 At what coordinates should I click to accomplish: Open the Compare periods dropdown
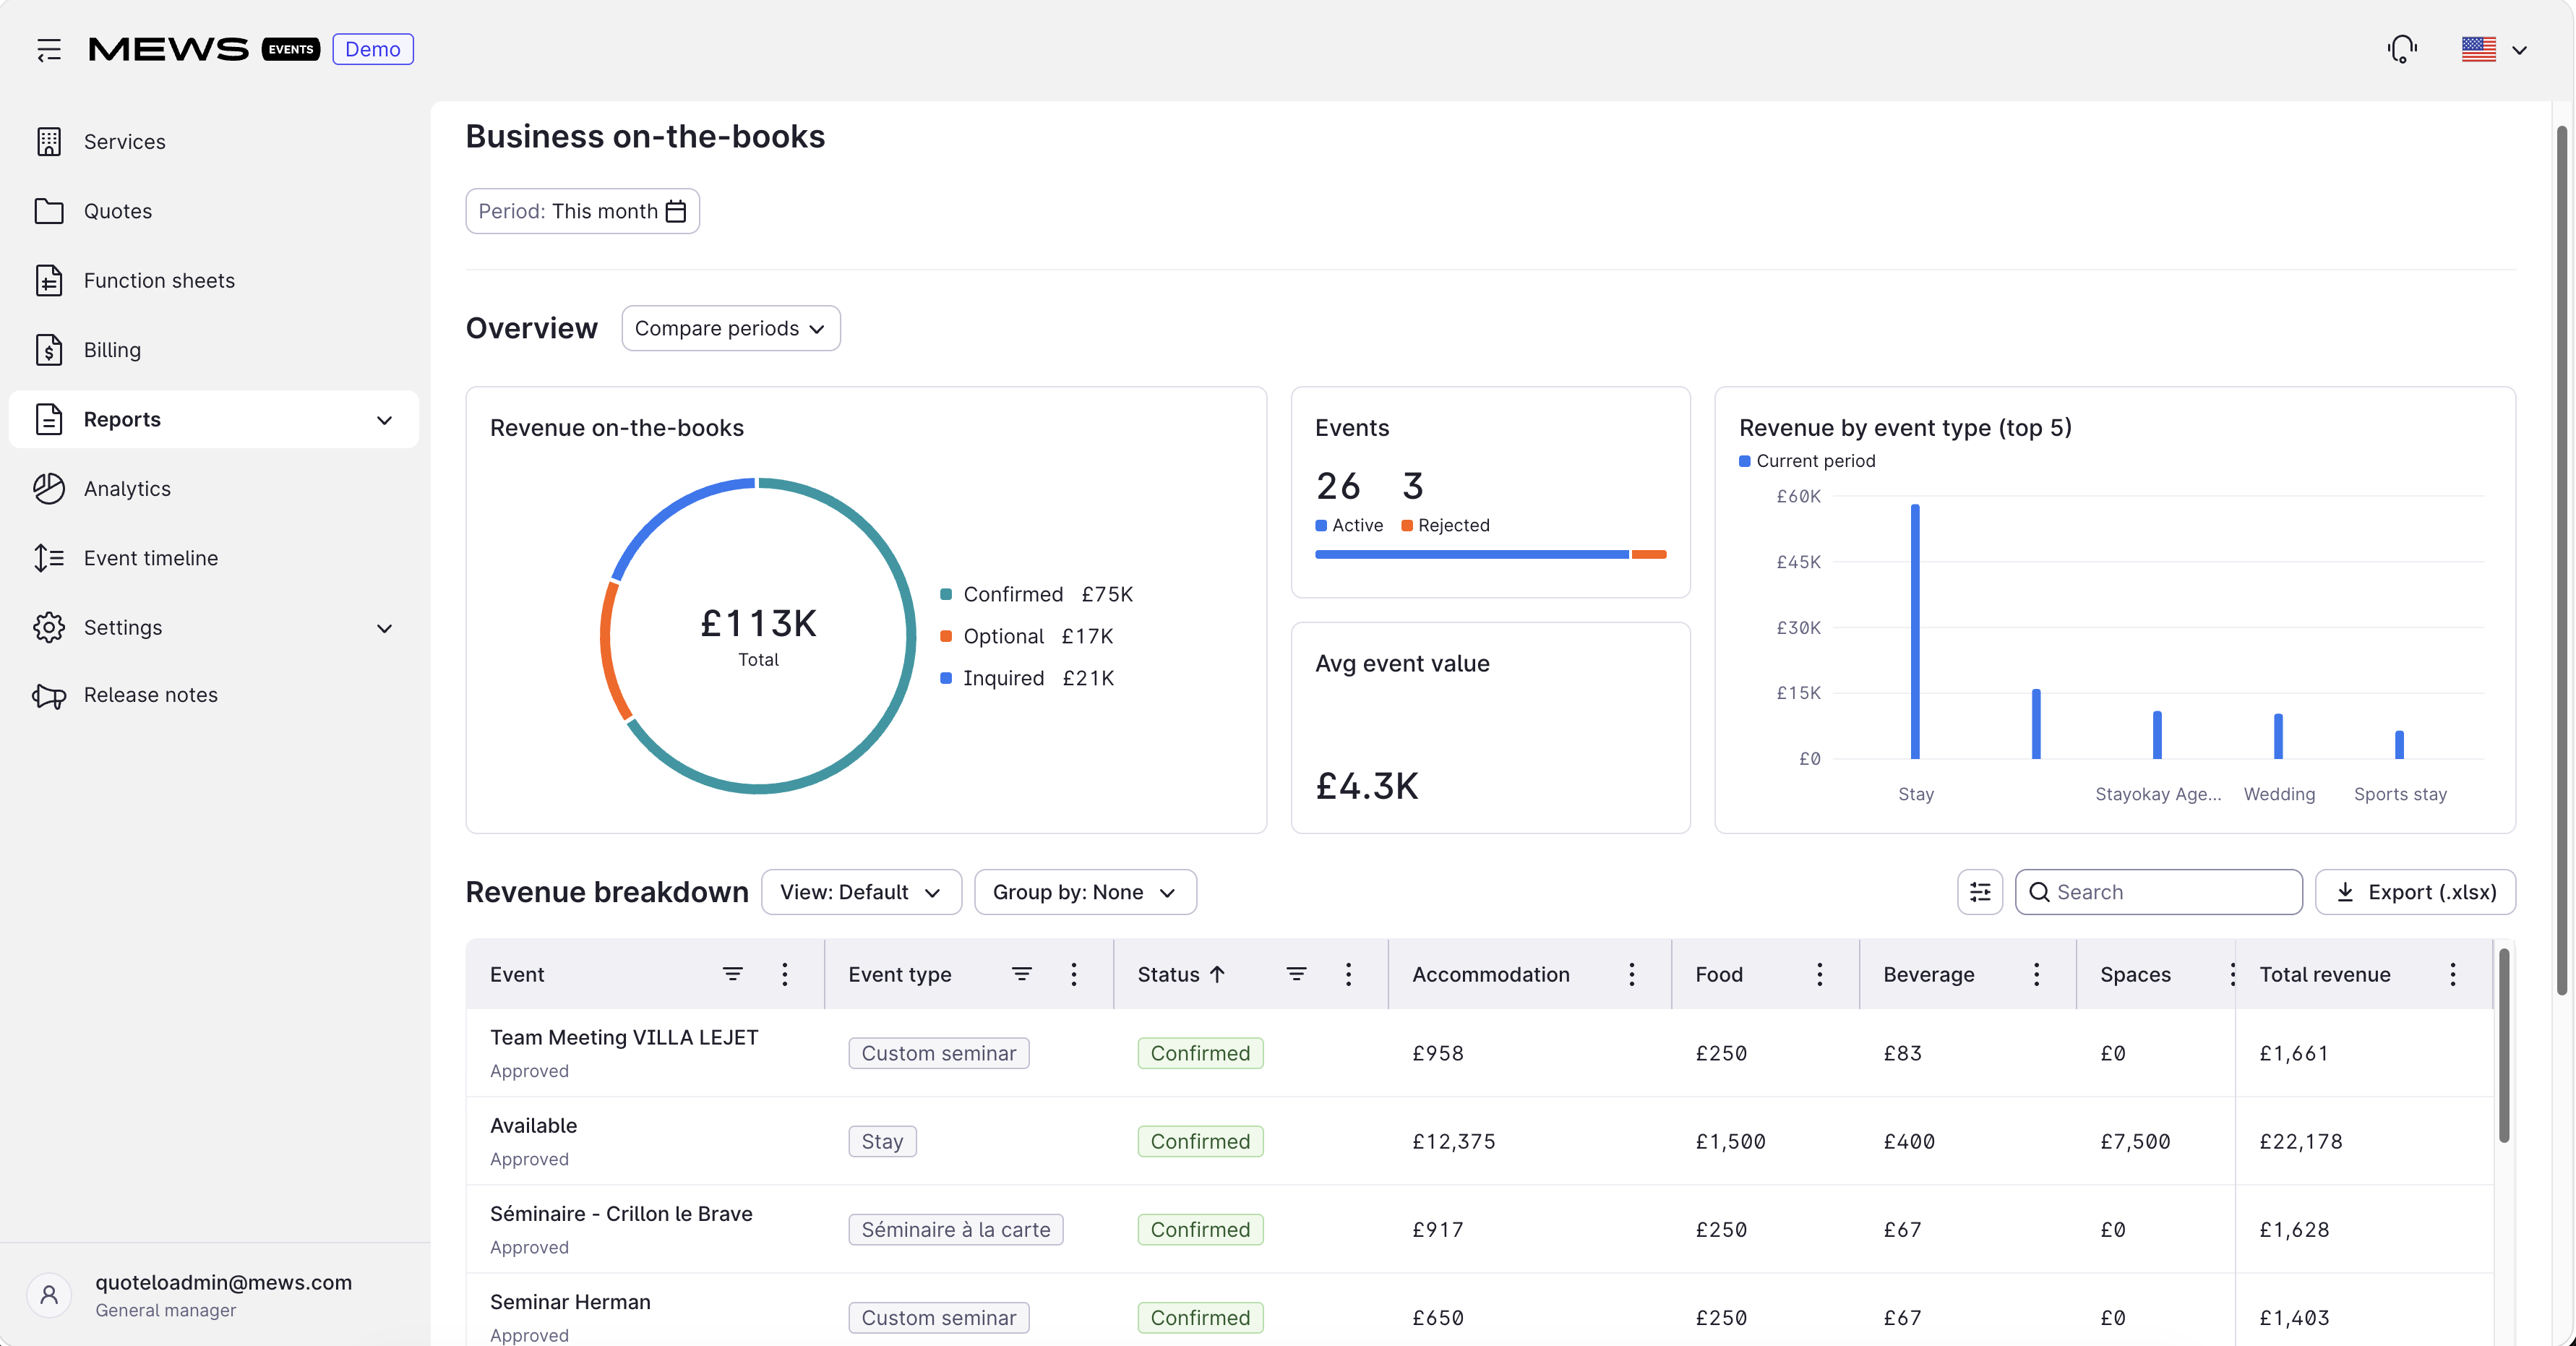(730, 328)
